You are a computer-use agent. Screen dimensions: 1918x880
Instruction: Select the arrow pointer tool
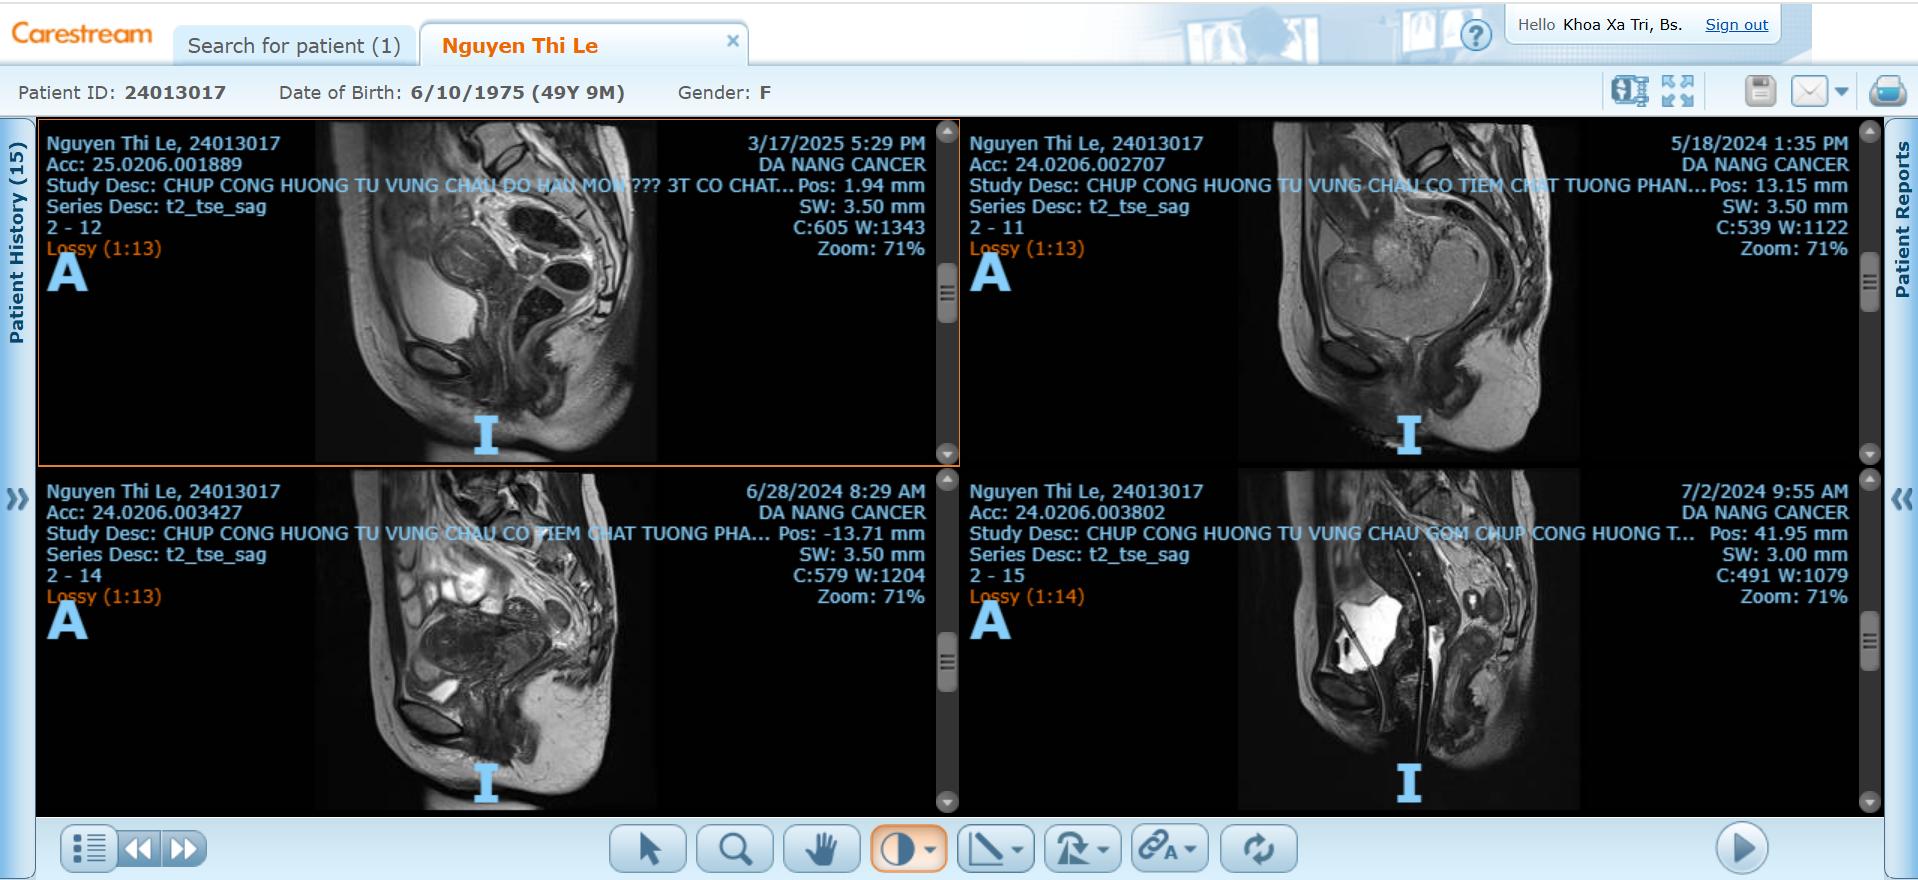(648, 849)
